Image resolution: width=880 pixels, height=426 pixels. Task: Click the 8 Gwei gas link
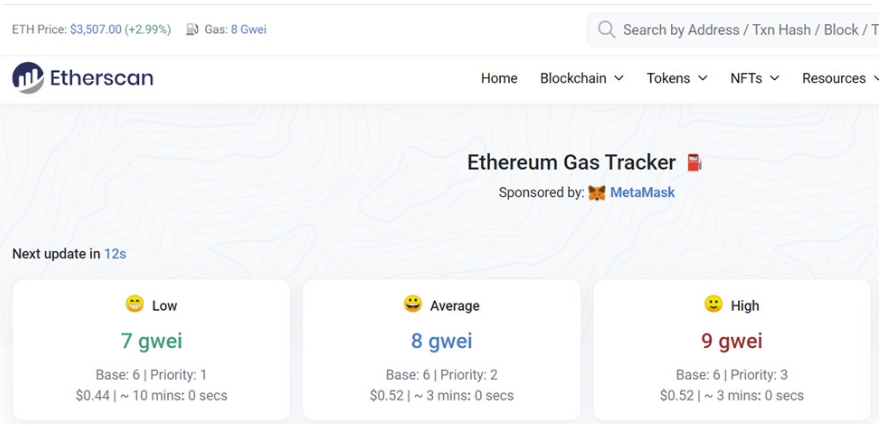tap(249, 29)
